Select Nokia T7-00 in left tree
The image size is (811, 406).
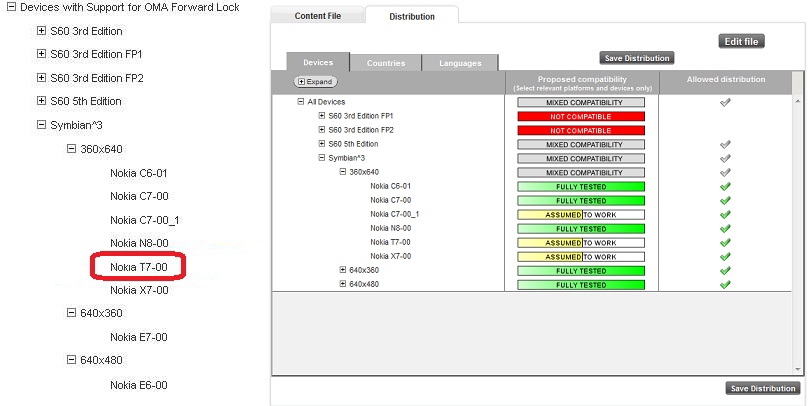(x=139, y=267)
